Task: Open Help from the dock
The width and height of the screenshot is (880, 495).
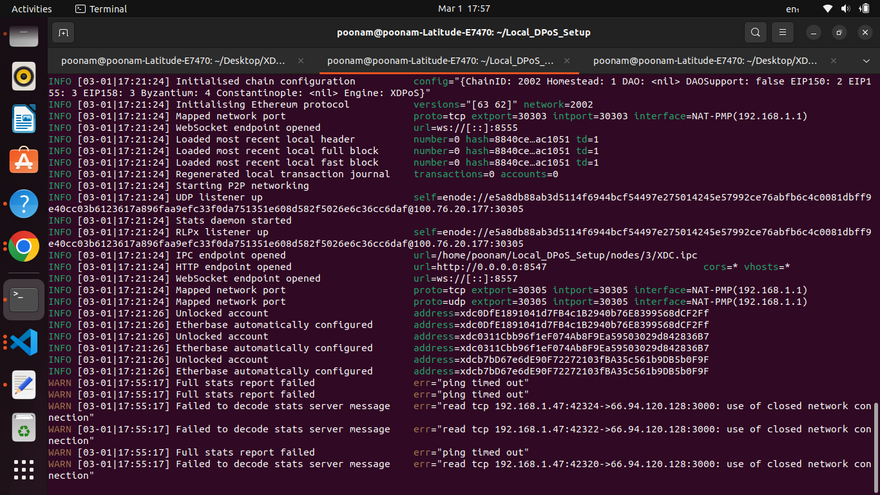Action: tap(24, 204)
